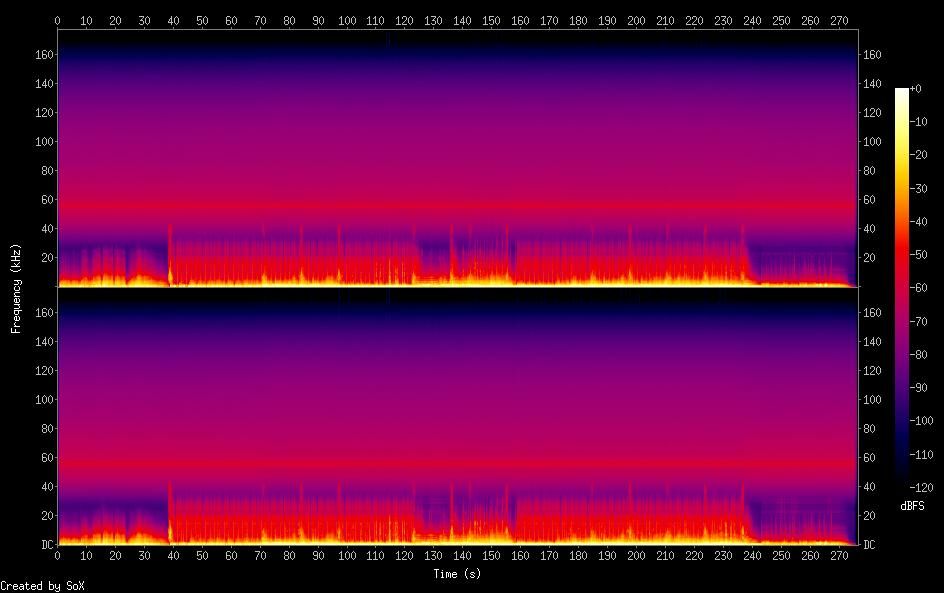The width and height of the screenshot is (944, 593).
Task: Select the 130 tick on bottom time axis
Action: point(434,555)
